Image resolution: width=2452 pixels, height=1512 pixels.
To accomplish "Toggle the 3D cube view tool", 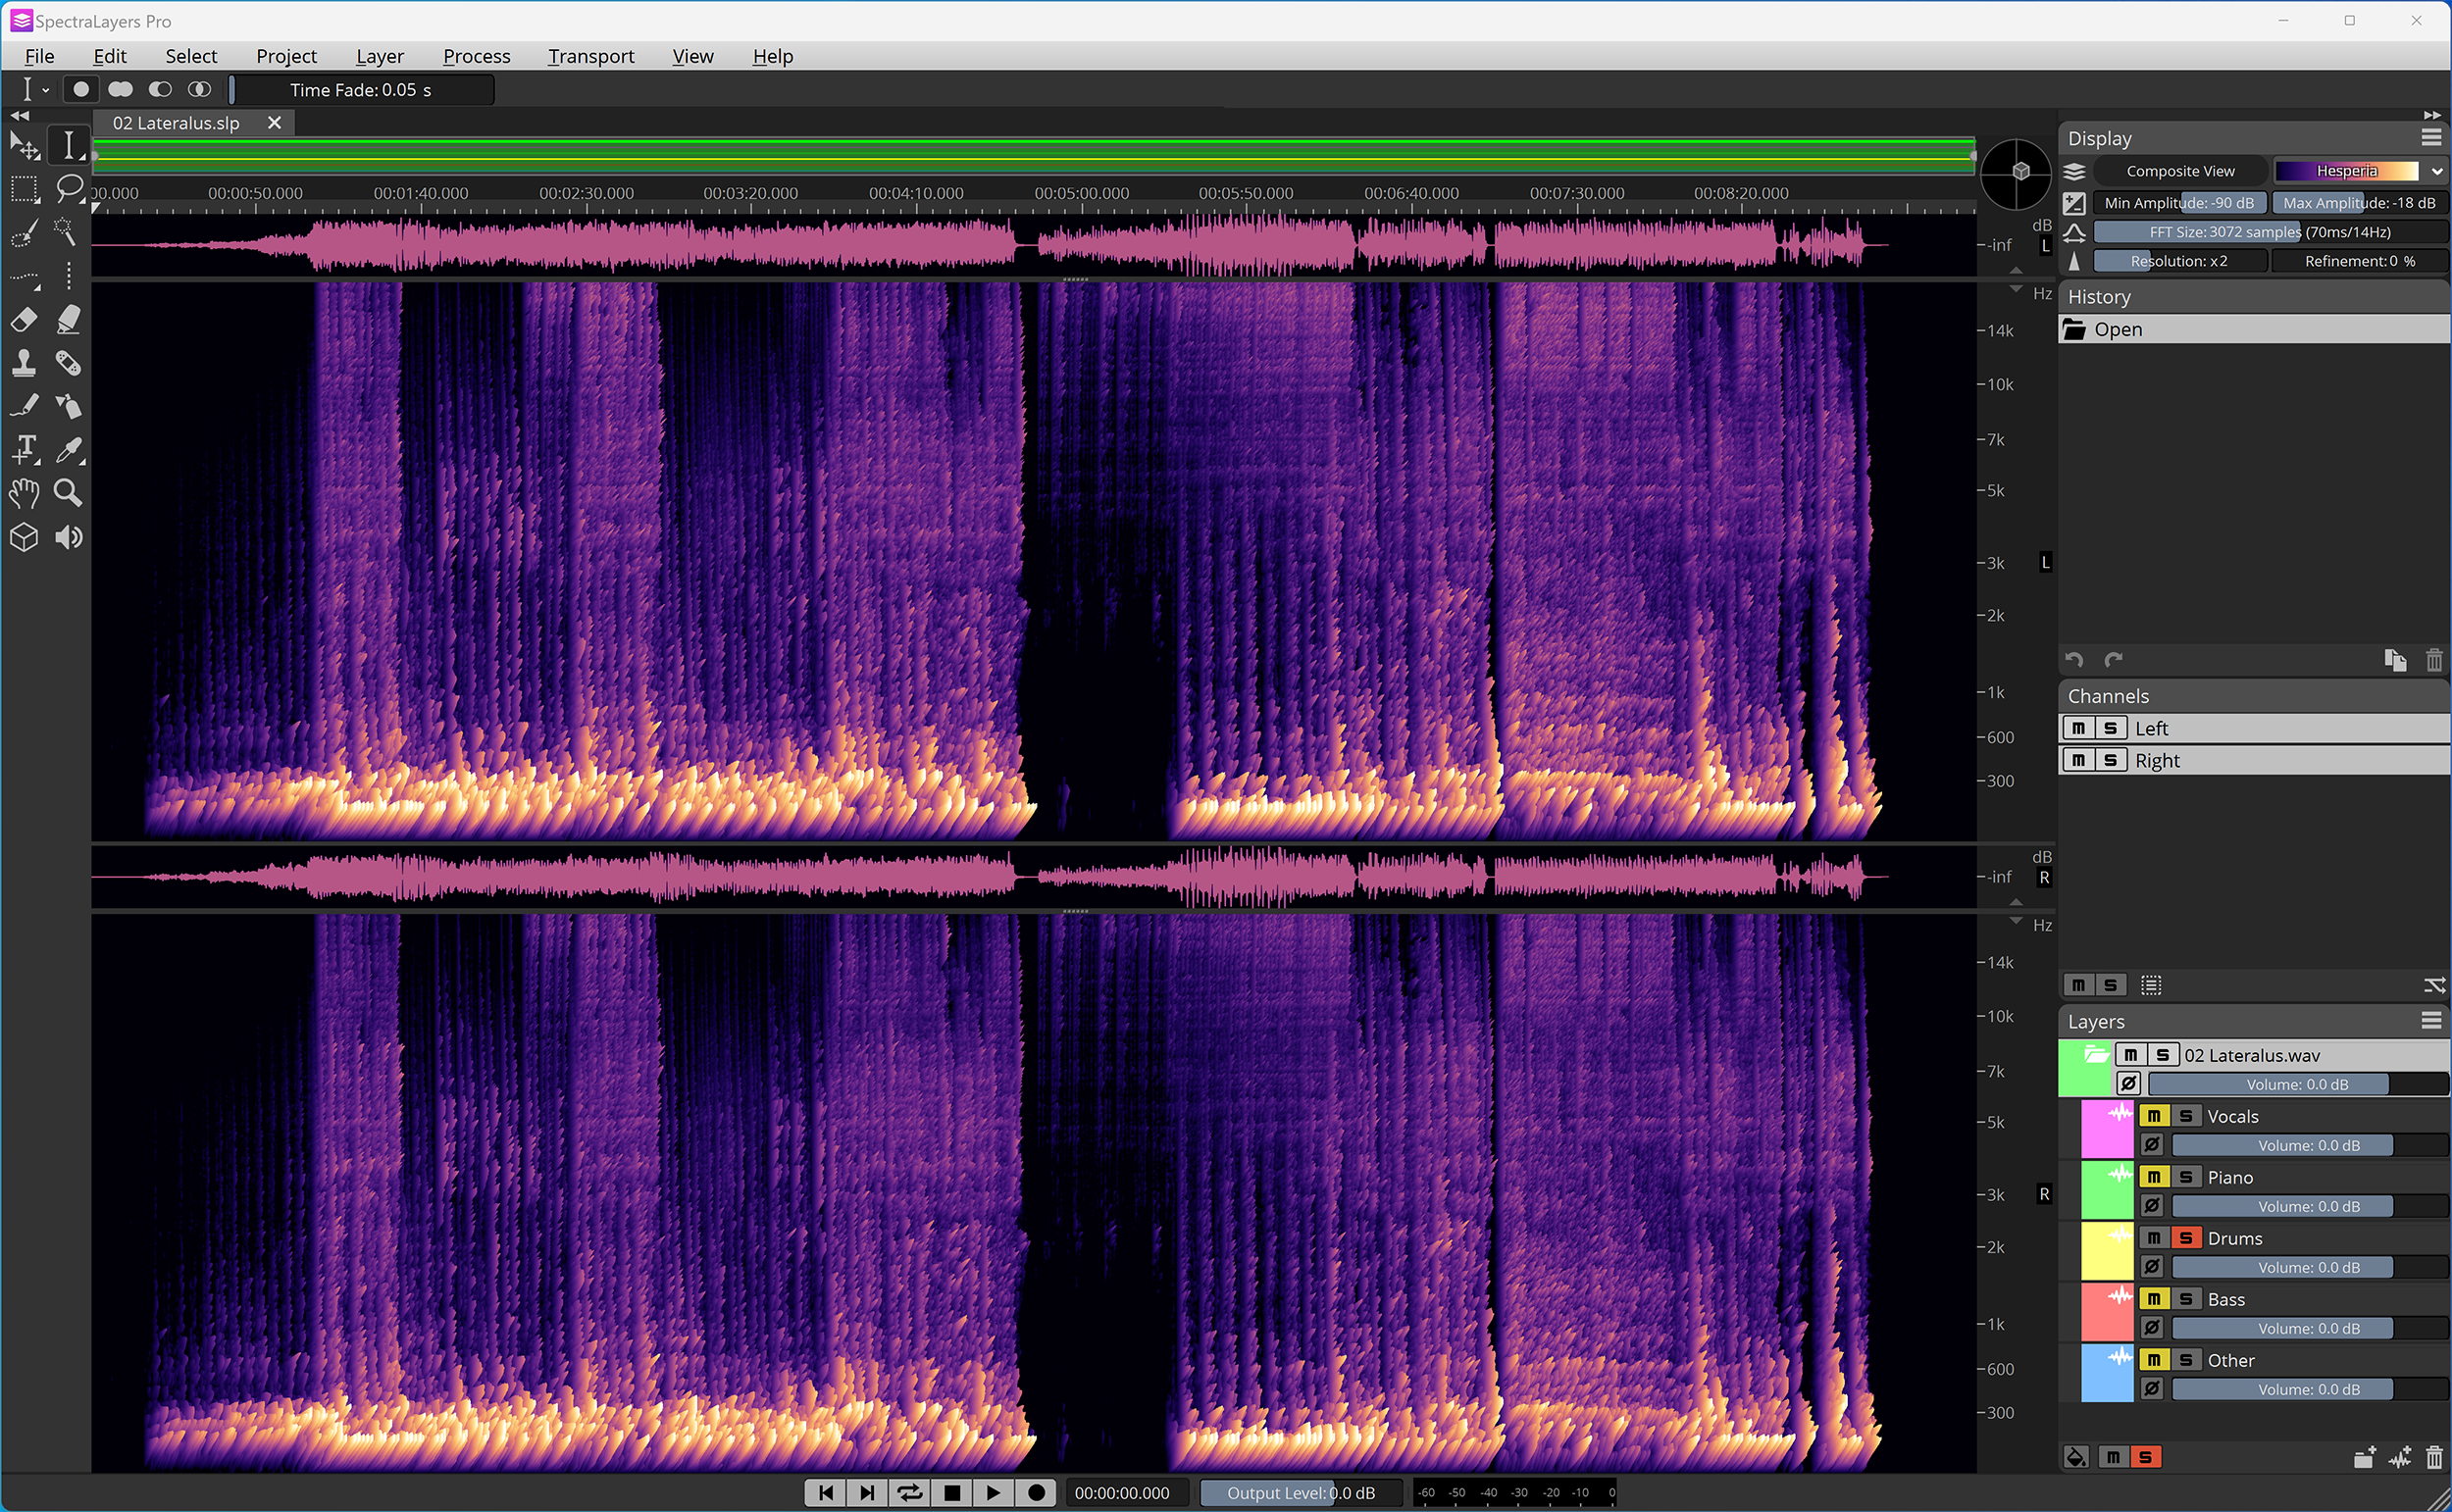I will (x=24, y=538).
